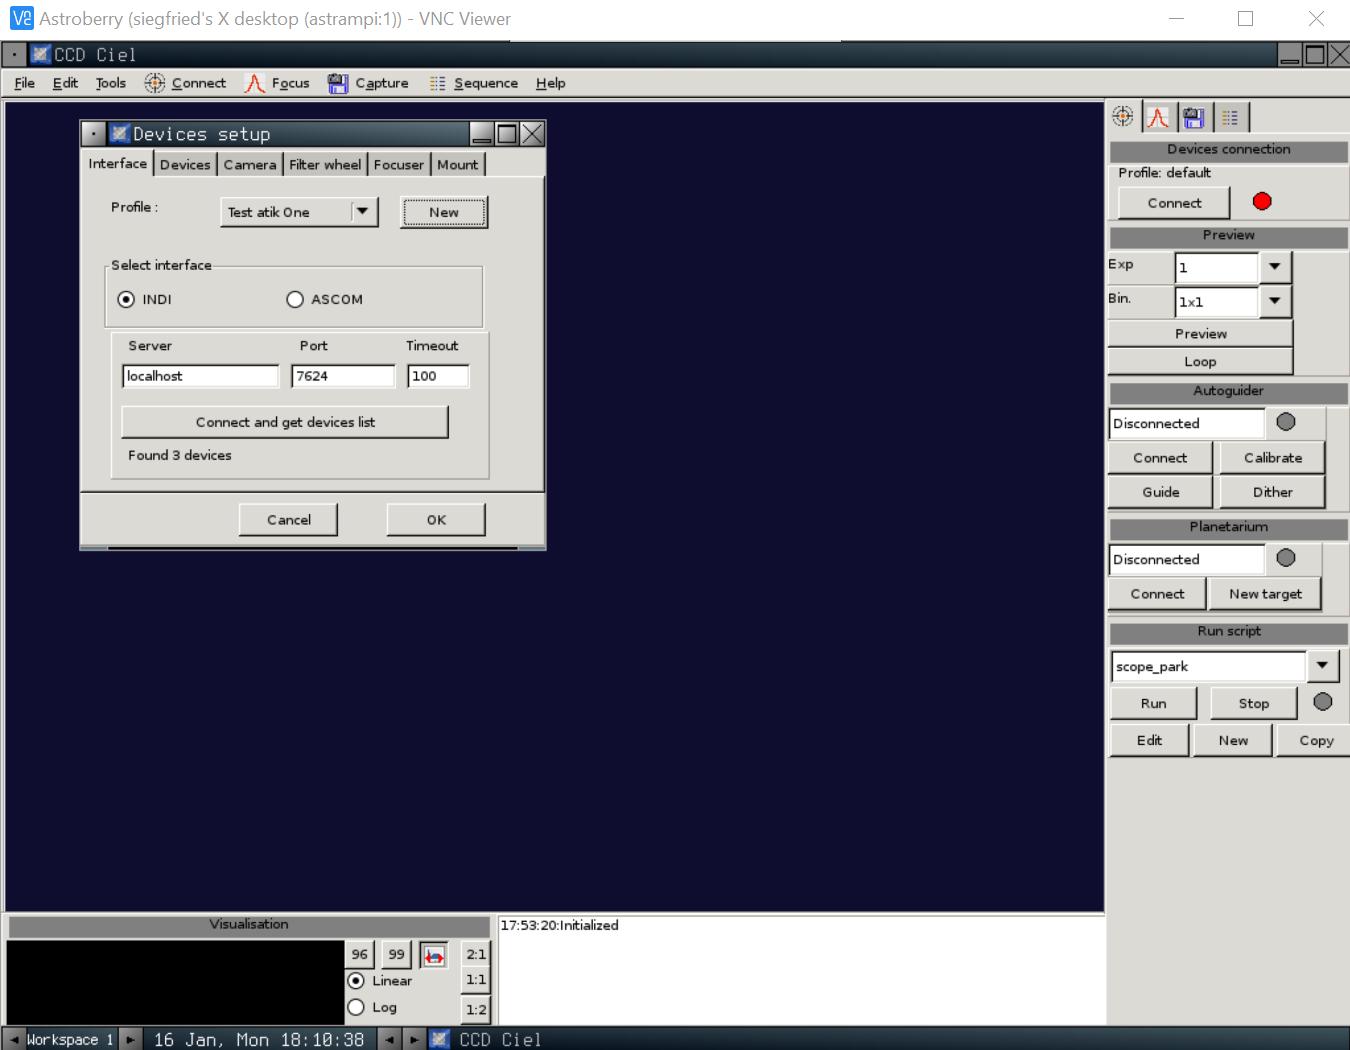This screenshot has height=1050, width=1350.
Task: Create a New profile
Action: [444, 212]
